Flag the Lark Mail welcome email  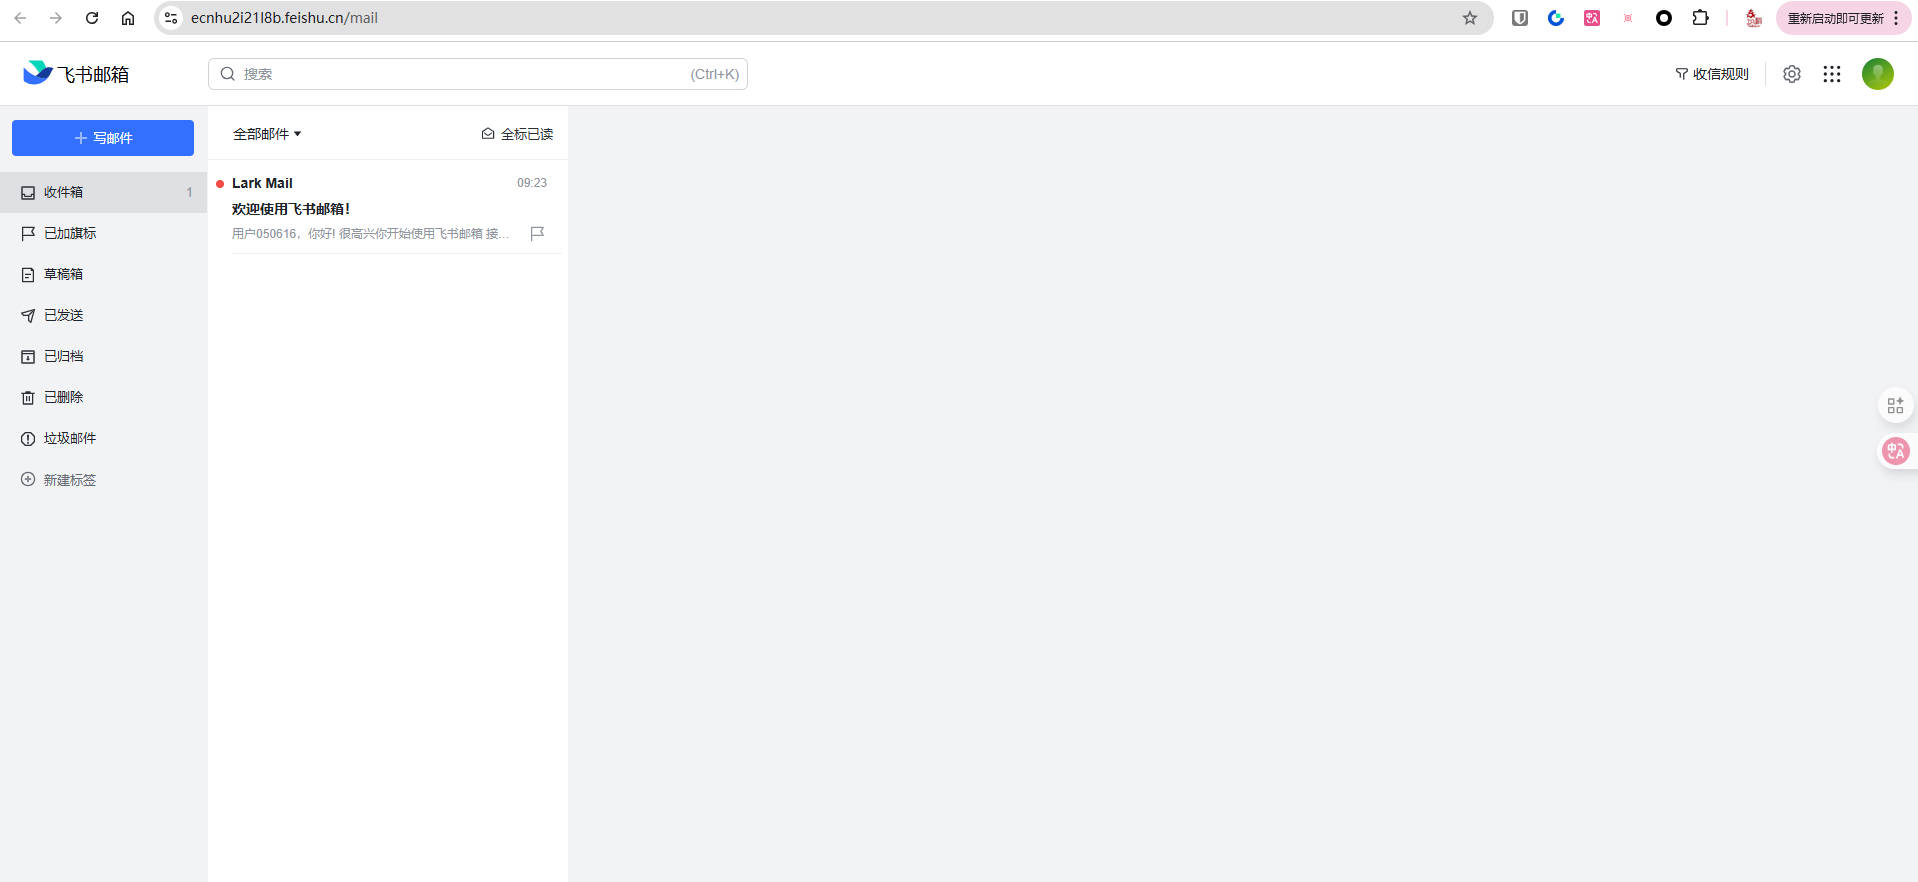point(537,233)
